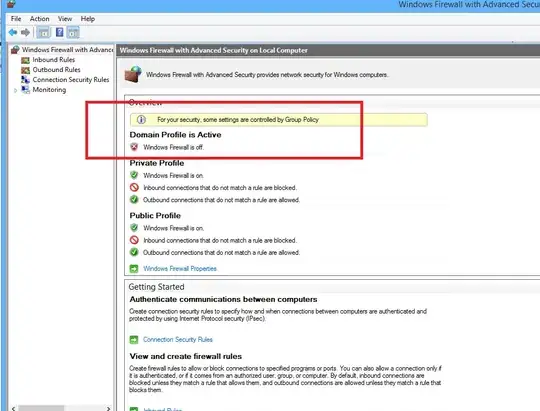This screenshot has width=540, height=411.
Task: Select Connection Security Rules in the console tree
Action: pyautogui.click(x=71, y=80)
